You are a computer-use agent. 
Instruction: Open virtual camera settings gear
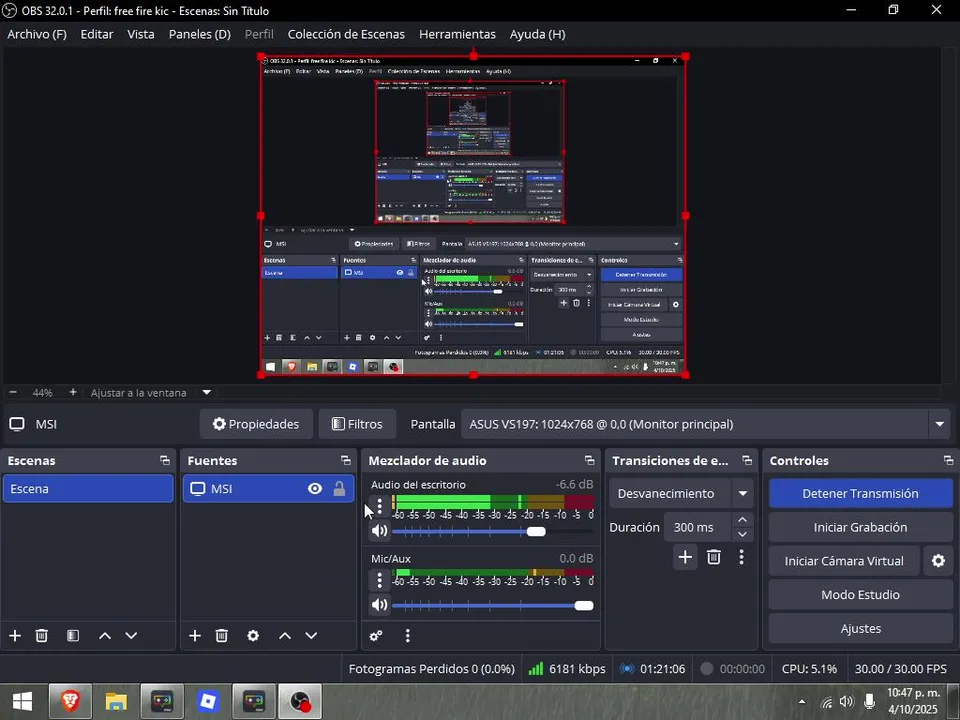[938, 560]
